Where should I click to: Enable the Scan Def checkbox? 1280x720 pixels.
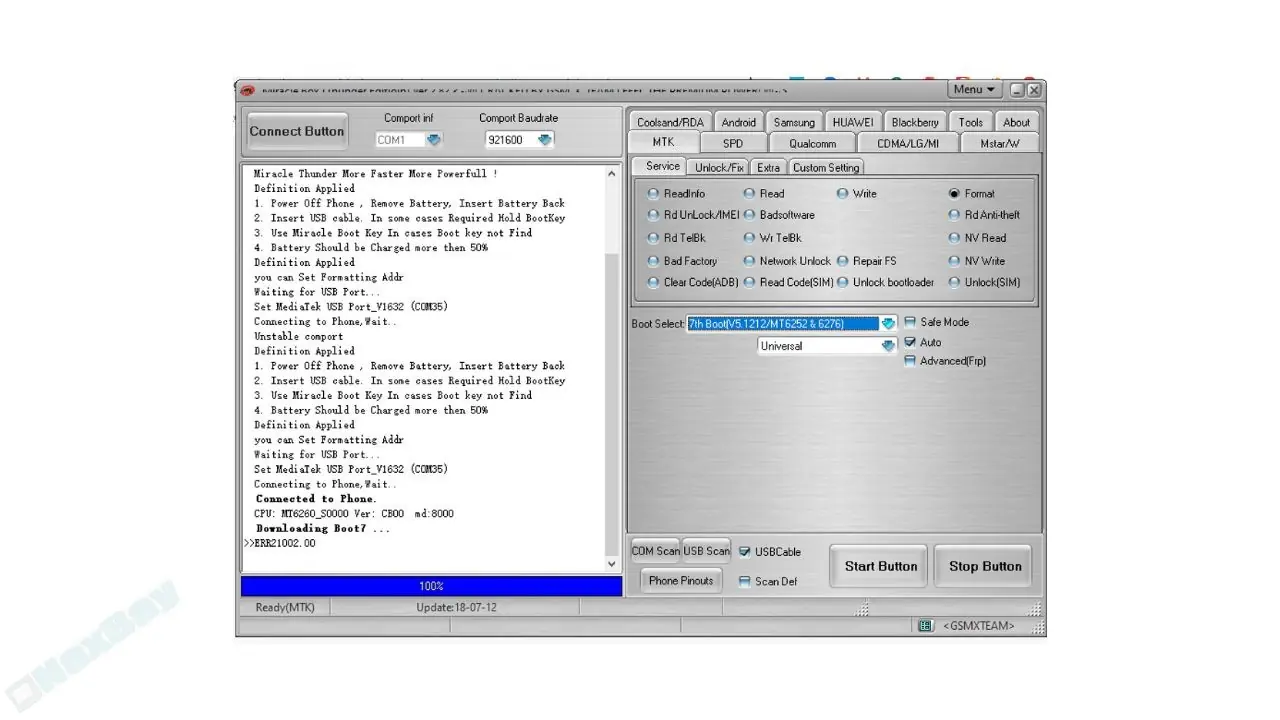click(744, 581)
